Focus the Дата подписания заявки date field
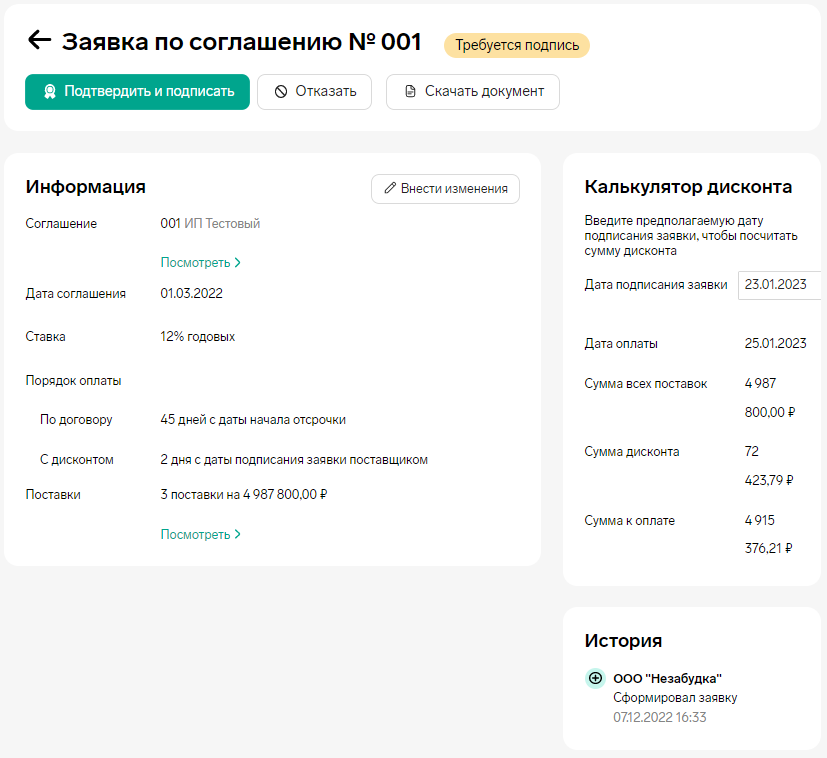Viewport: 827px width, 758px height. click(x=780, y=285)
